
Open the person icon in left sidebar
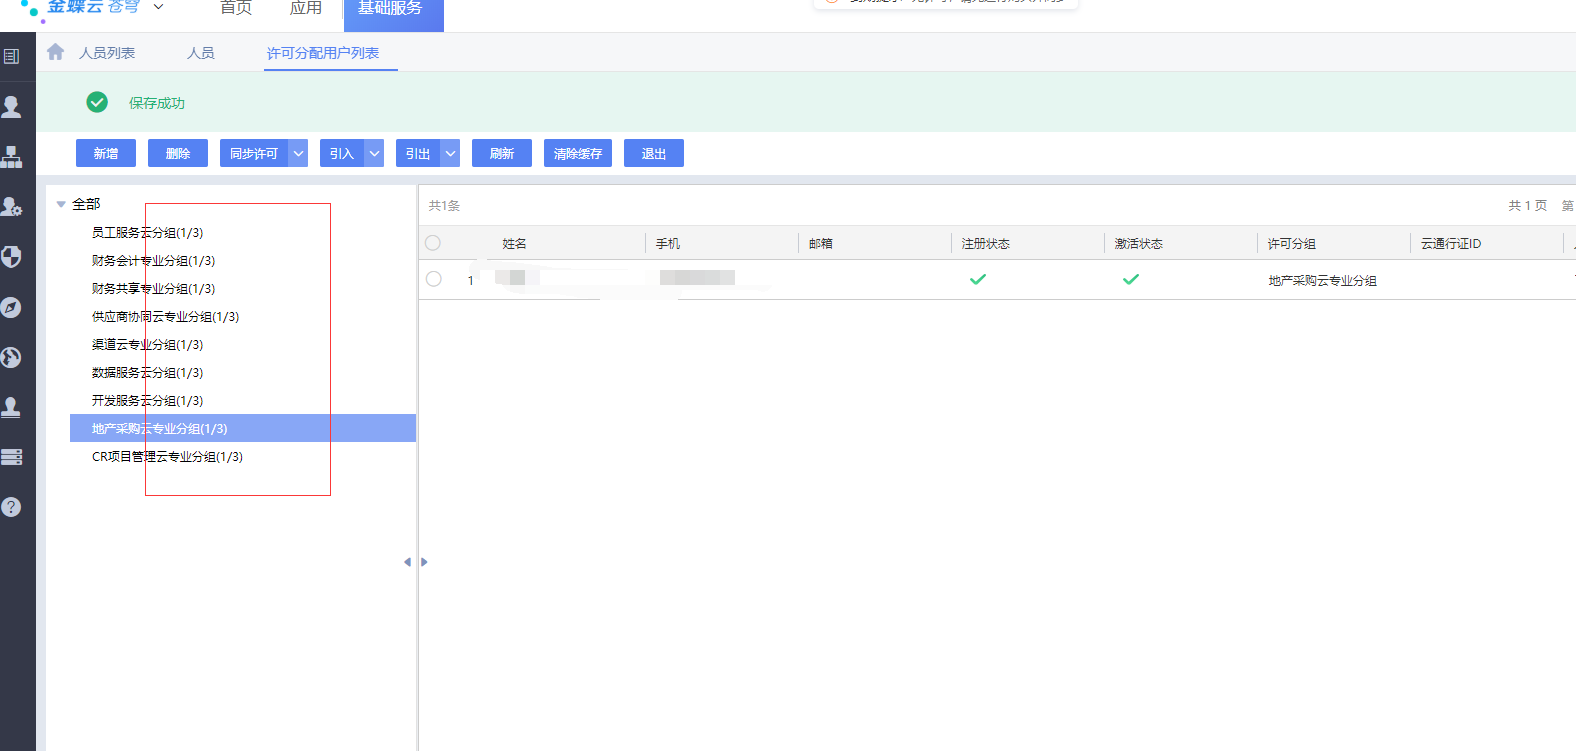(x=12, y=107)
